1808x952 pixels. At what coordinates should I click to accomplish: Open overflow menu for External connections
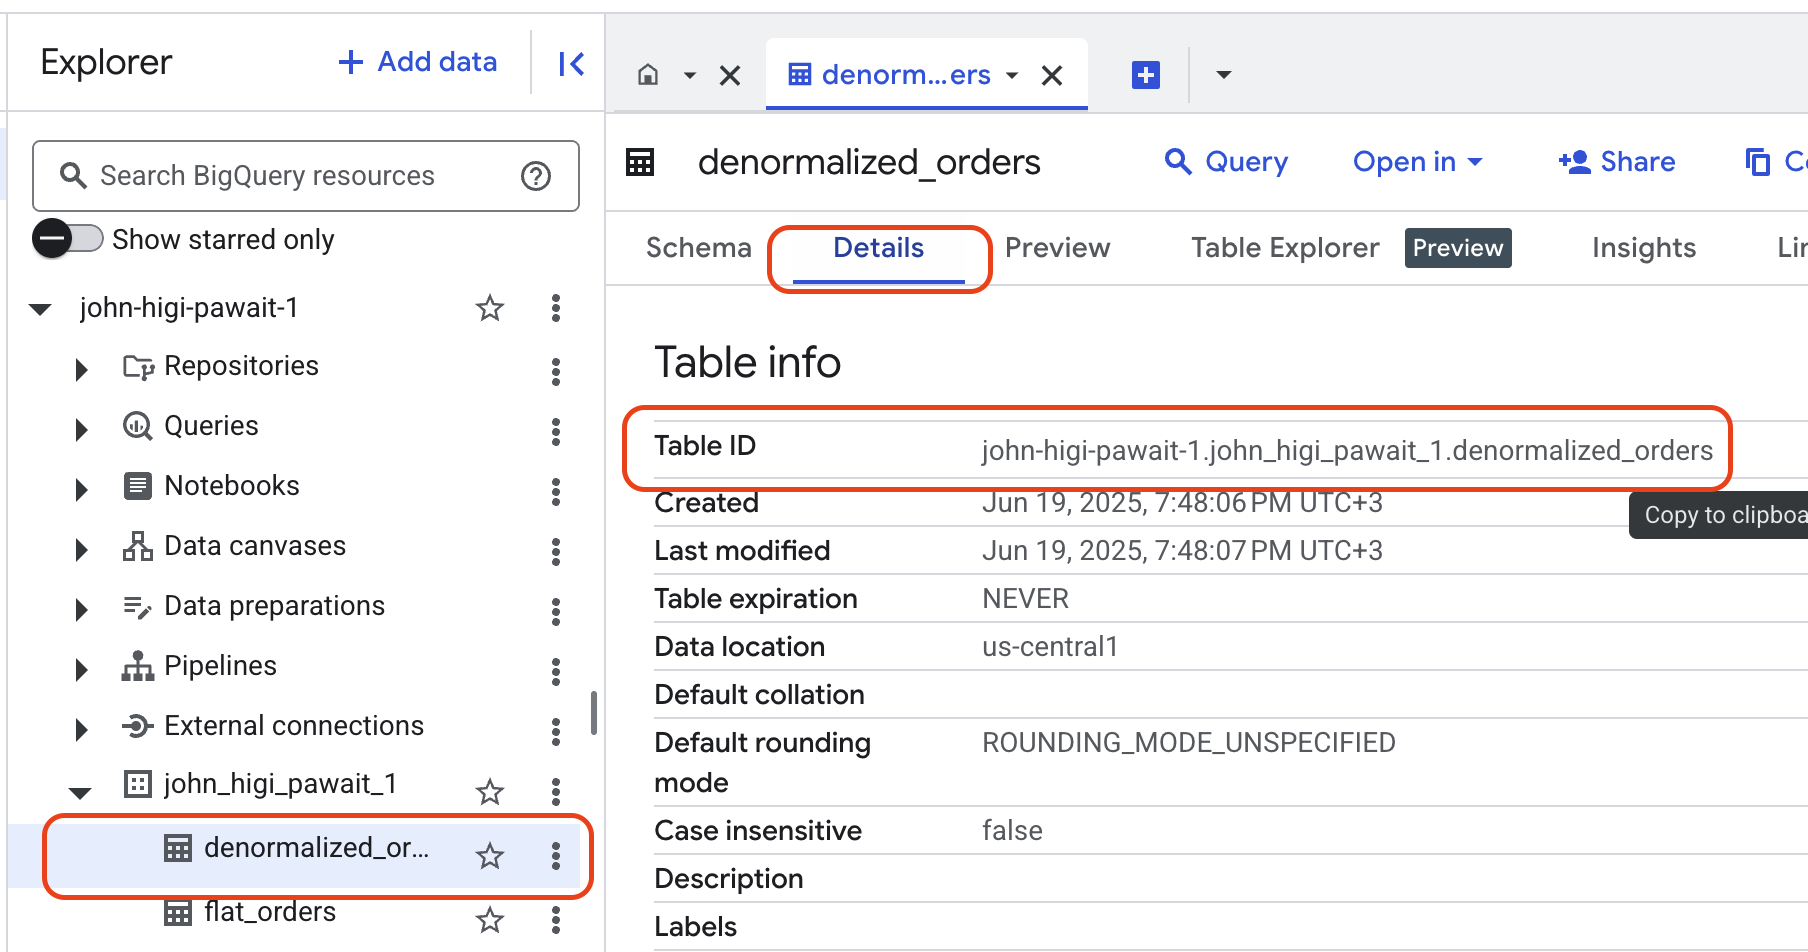[556, 731]
